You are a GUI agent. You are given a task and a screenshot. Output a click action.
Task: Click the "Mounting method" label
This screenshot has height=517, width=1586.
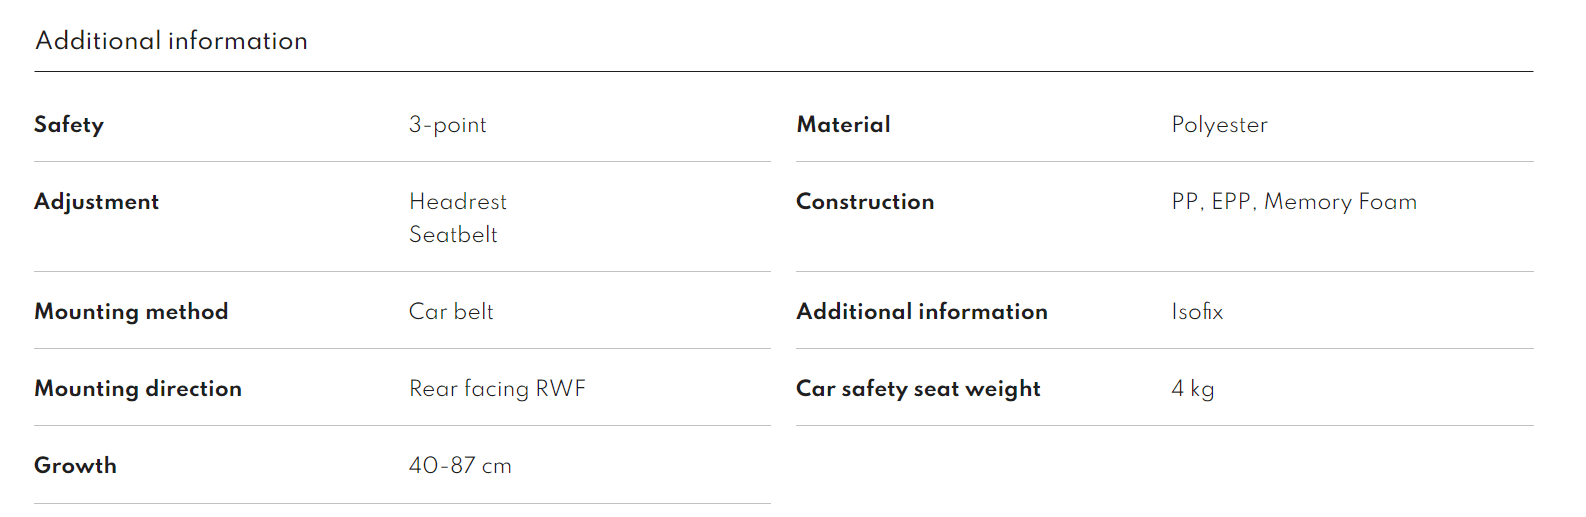[x=131, y=312]
